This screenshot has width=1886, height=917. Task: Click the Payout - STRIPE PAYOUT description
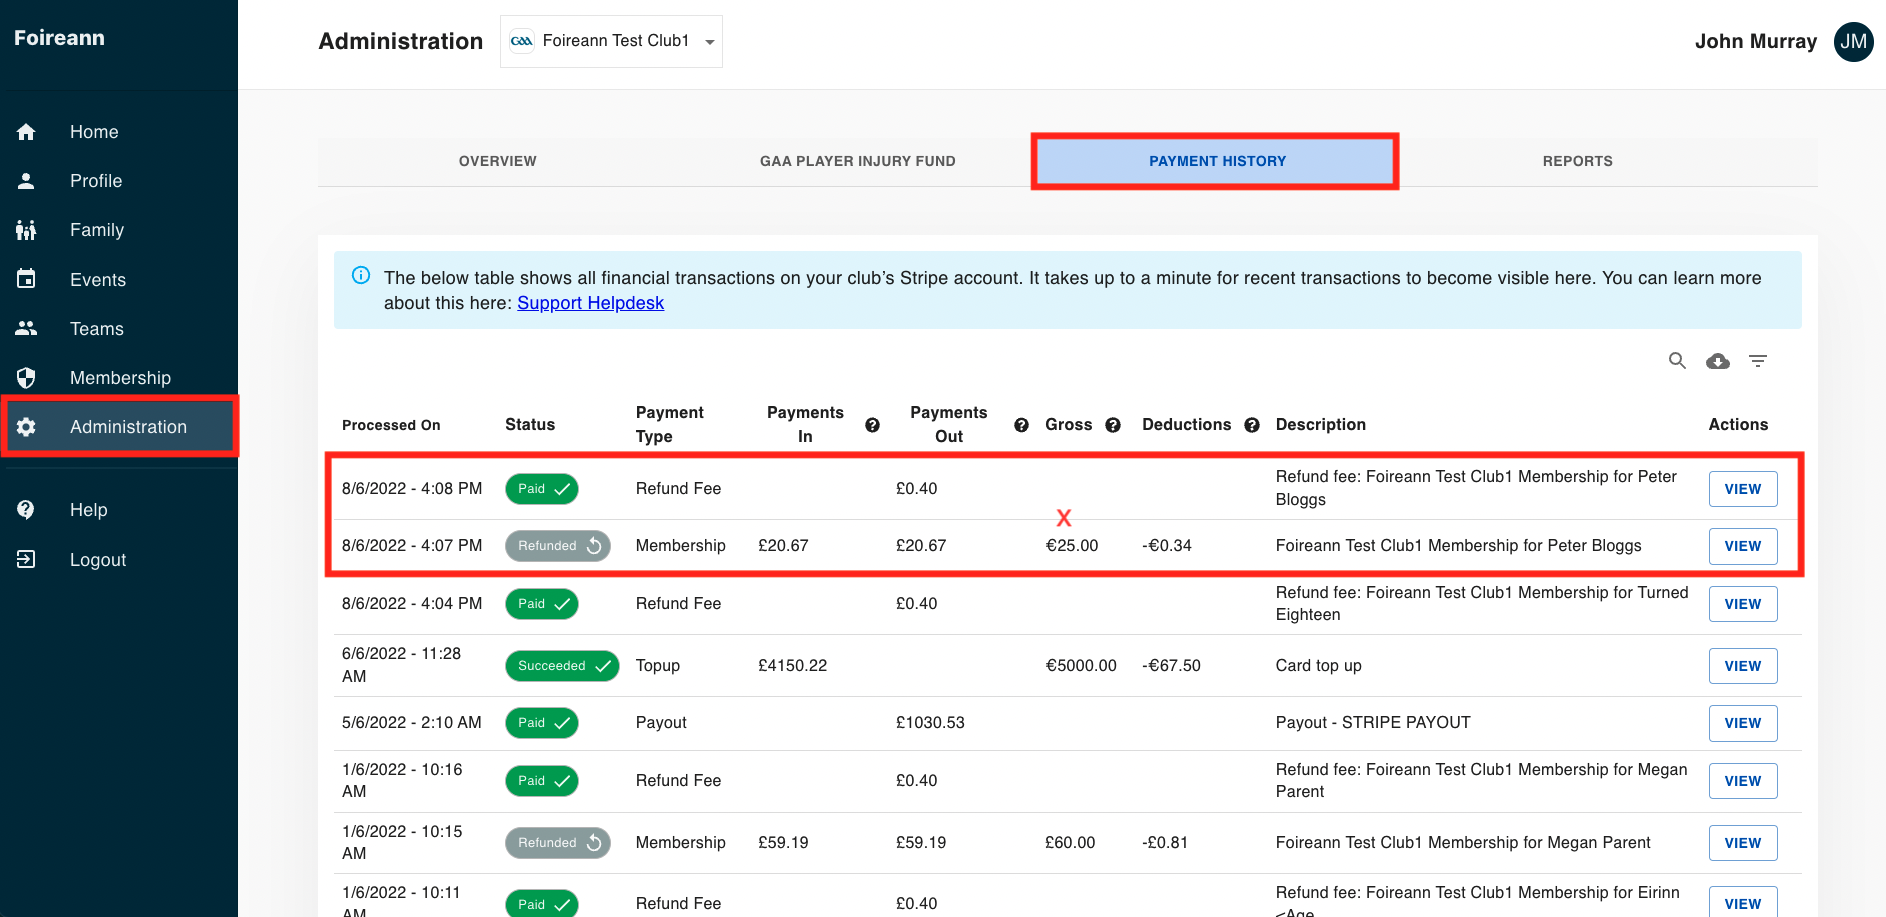coord(1373,723)
